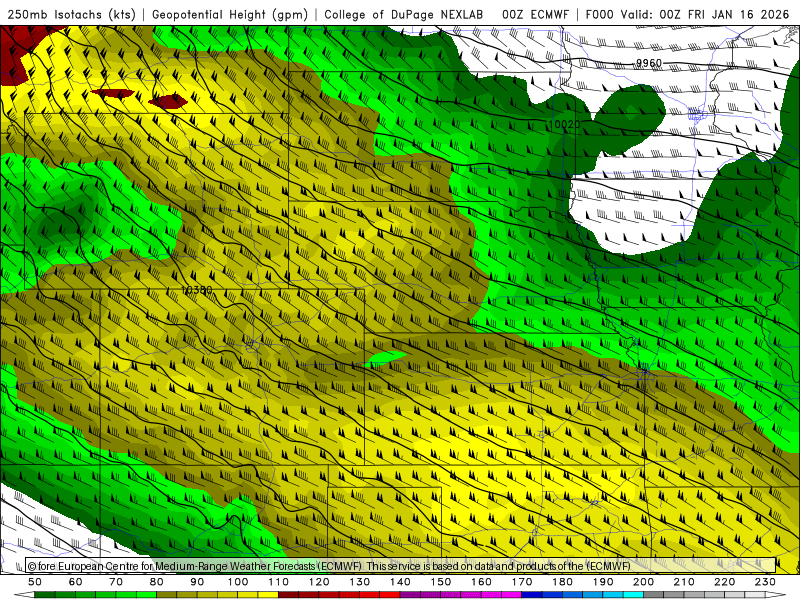
Task: Click the 210 value on the color scale
Action: (x=684, y=582)
